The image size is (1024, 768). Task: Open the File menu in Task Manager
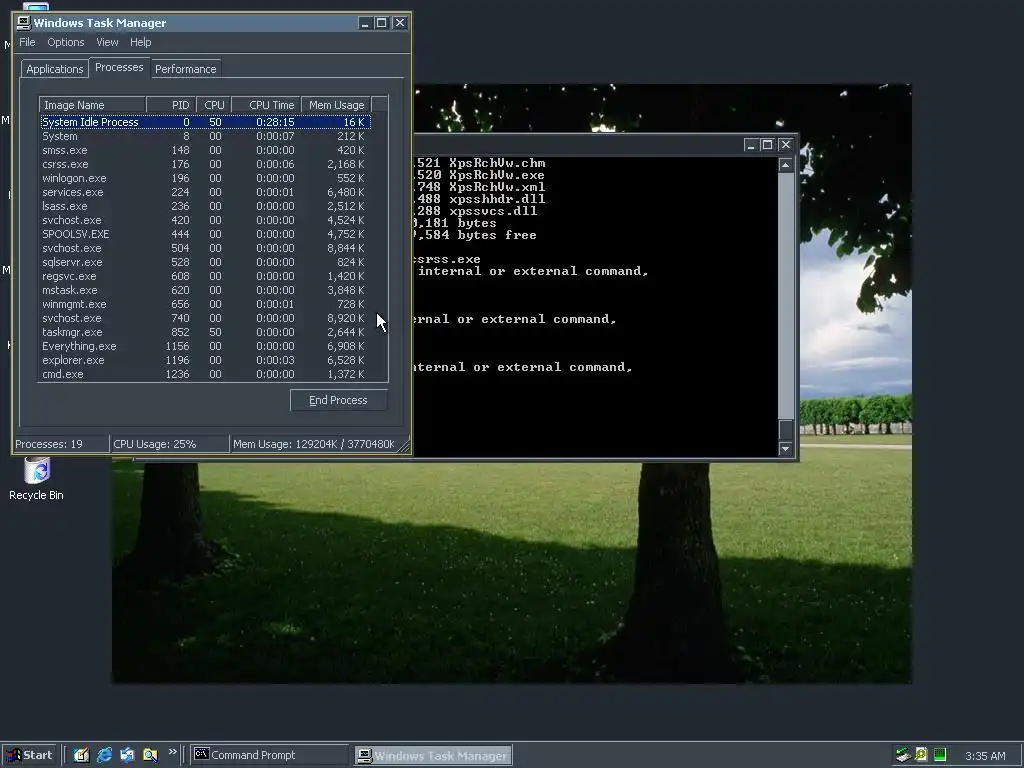(27, 42)
